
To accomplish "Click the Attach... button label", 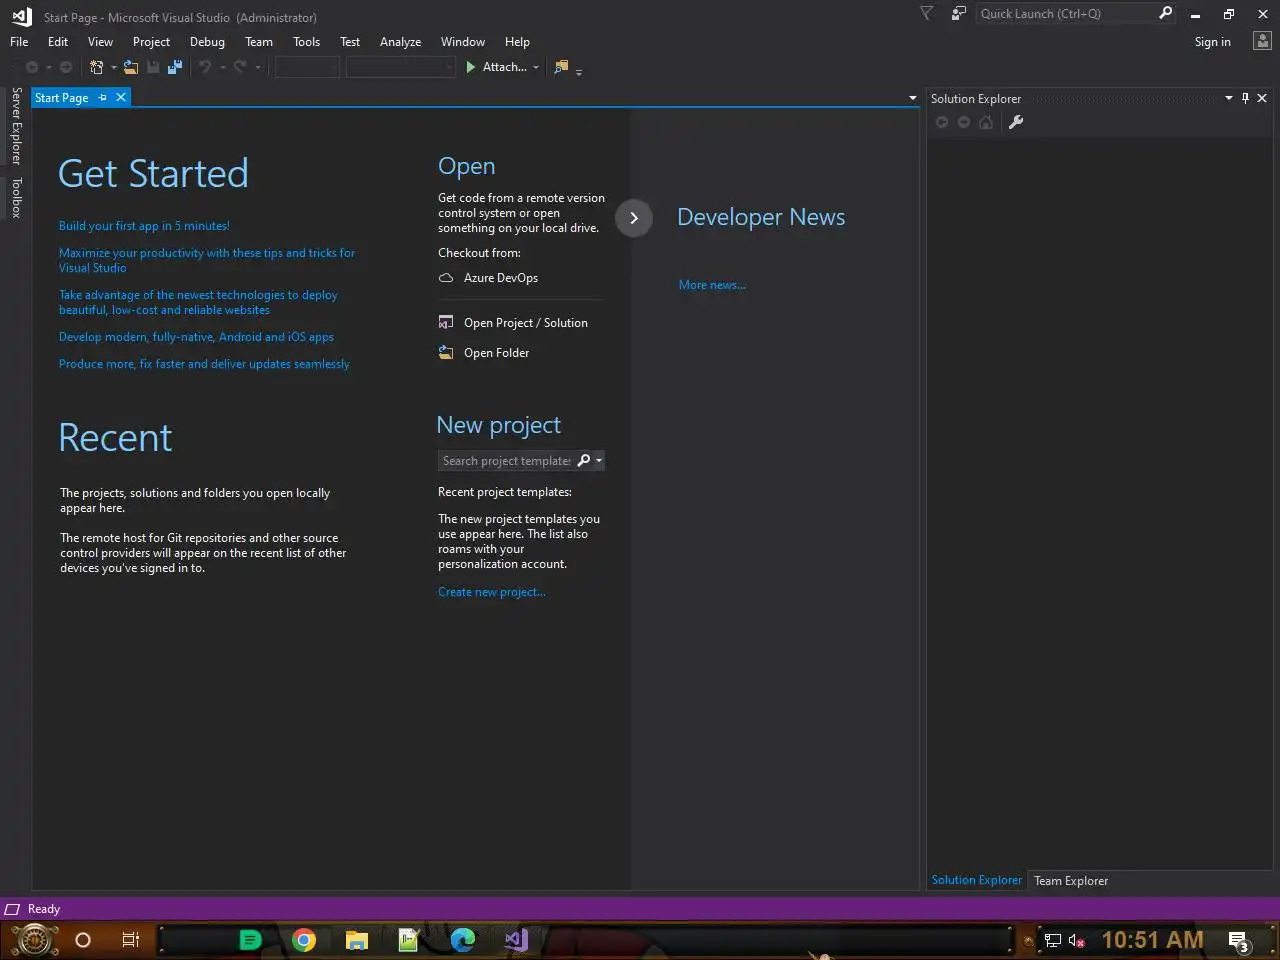I will [x=504, y=67].
